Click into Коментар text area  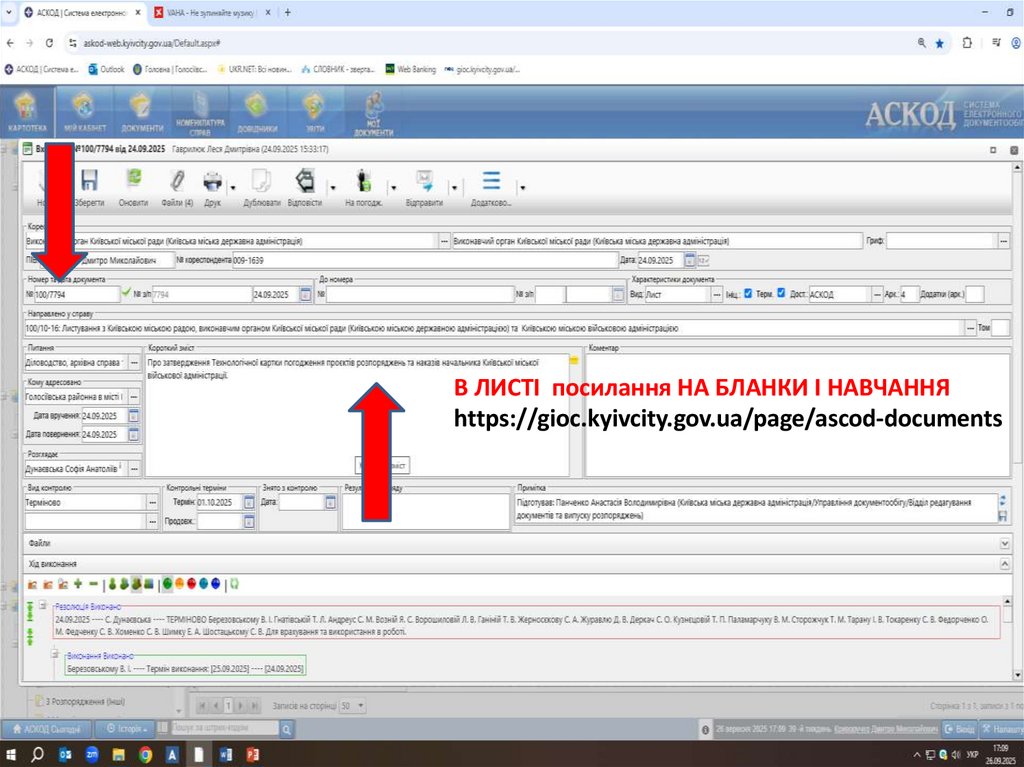point(797,415)
